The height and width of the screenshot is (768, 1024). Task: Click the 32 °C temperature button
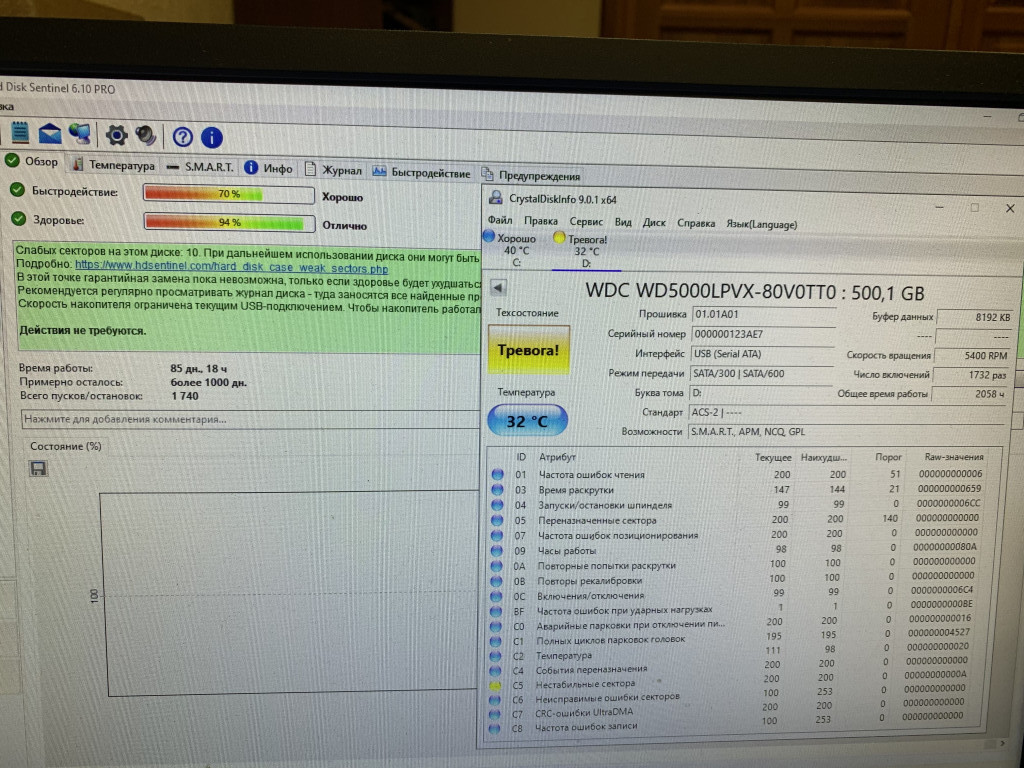[x=527, y=421]
